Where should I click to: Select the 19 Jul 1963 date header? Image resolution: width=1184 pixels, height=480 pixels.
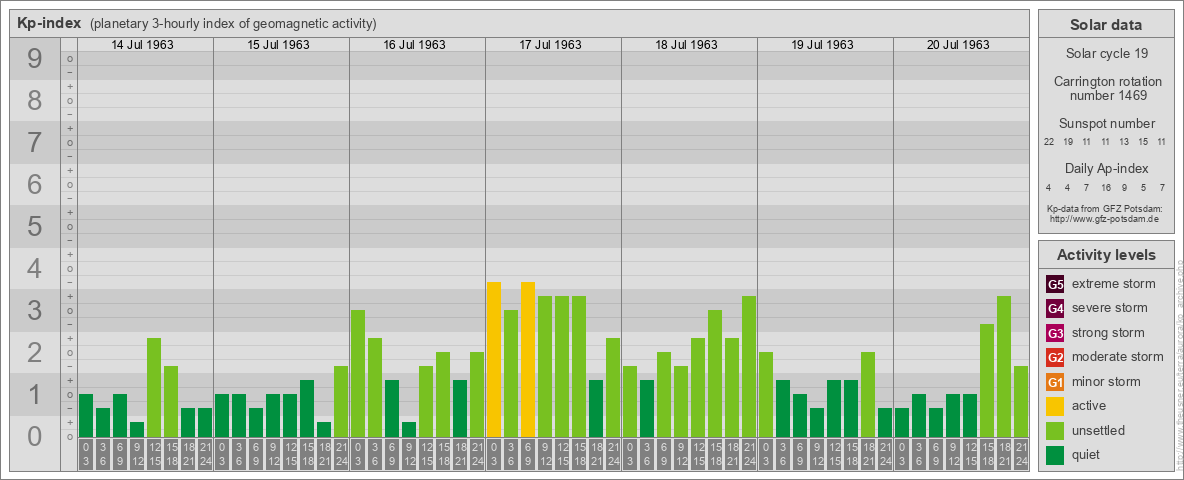tap(822, 45)
